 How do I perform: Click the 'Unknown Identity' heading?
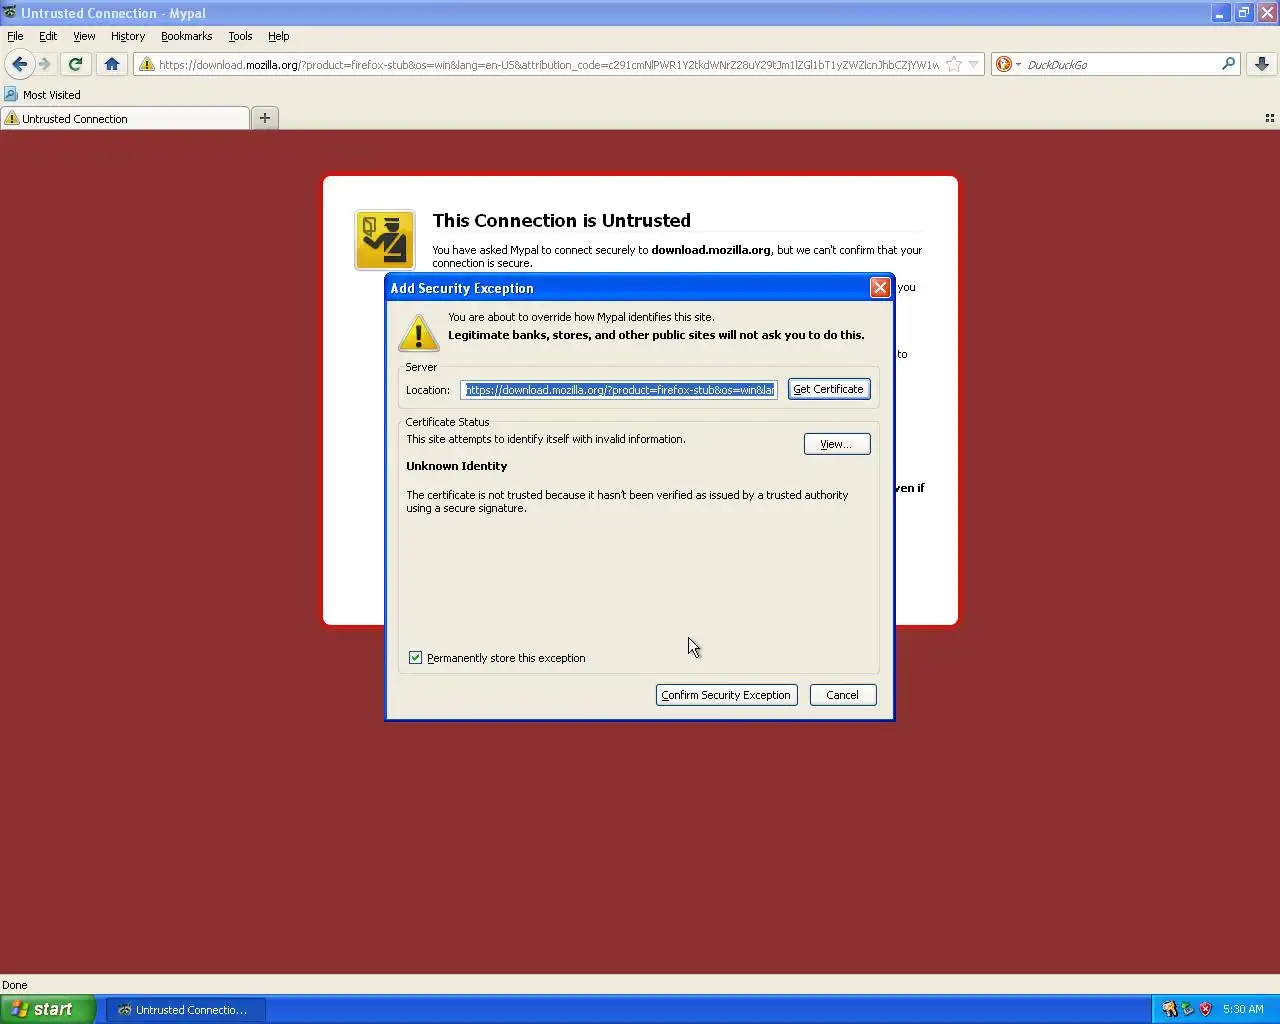[x=456, y=466]
